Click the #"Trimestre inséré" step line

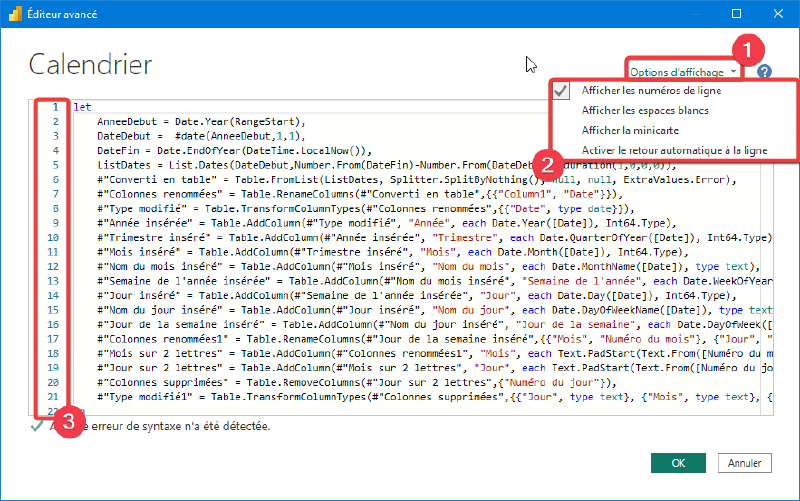coord(434,238)
